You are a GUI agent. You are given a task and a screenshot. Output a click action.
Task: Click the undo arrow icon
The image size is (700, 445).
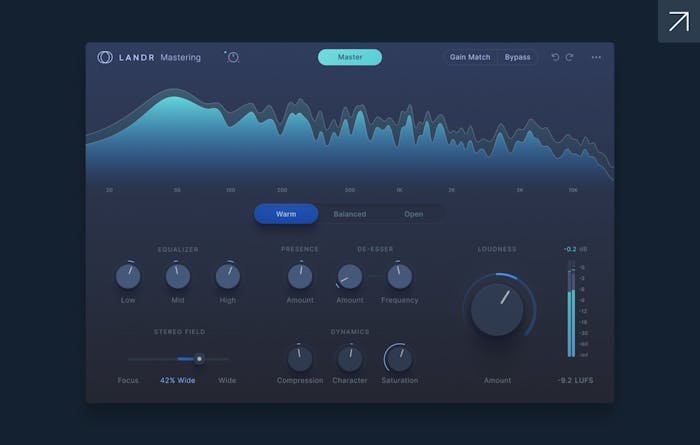coord(556,57)
